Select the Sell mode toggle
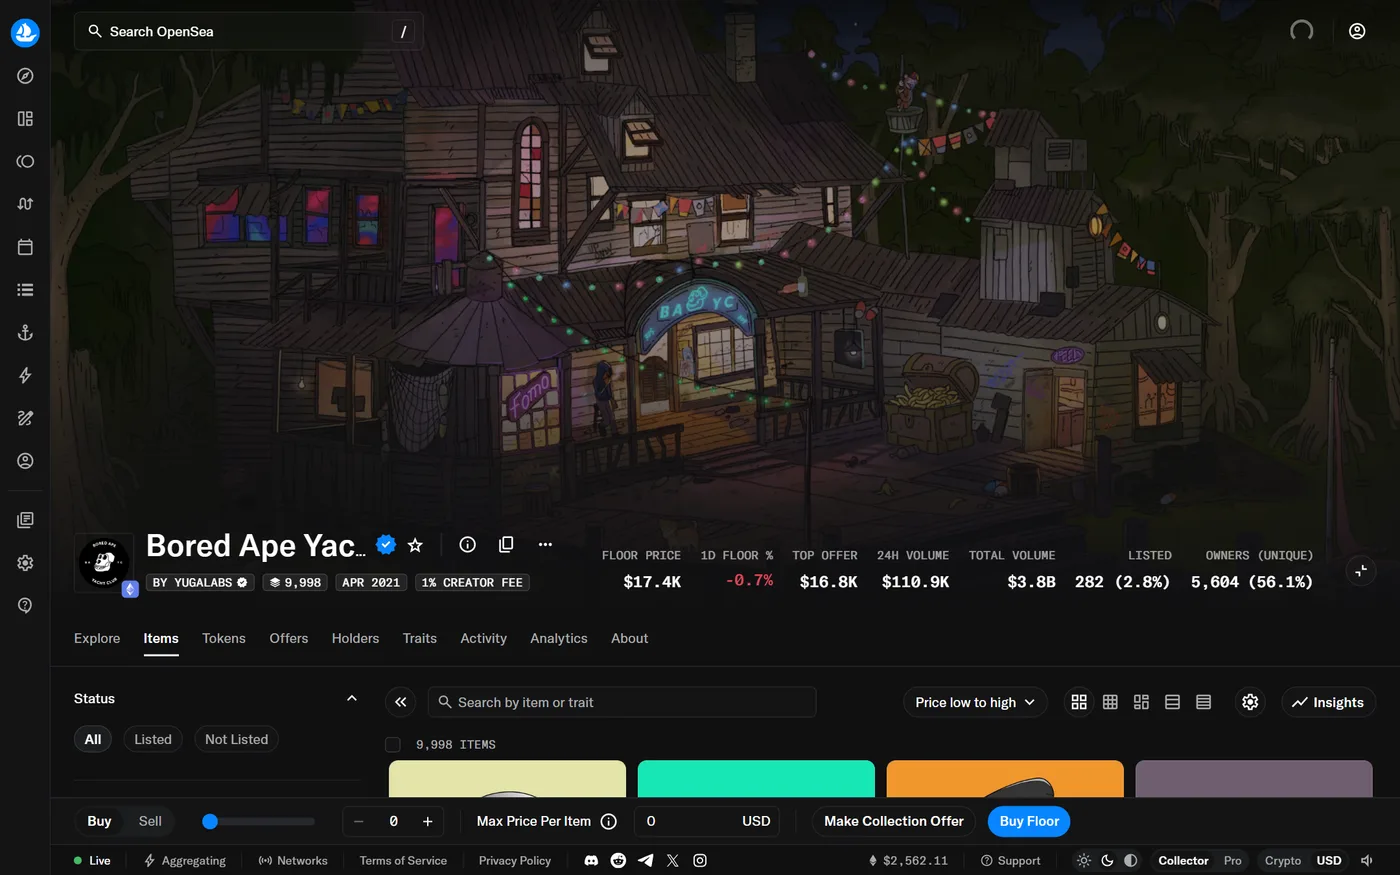The height and width of the screenshot is (875, 1400). click(x=150, y=821)
